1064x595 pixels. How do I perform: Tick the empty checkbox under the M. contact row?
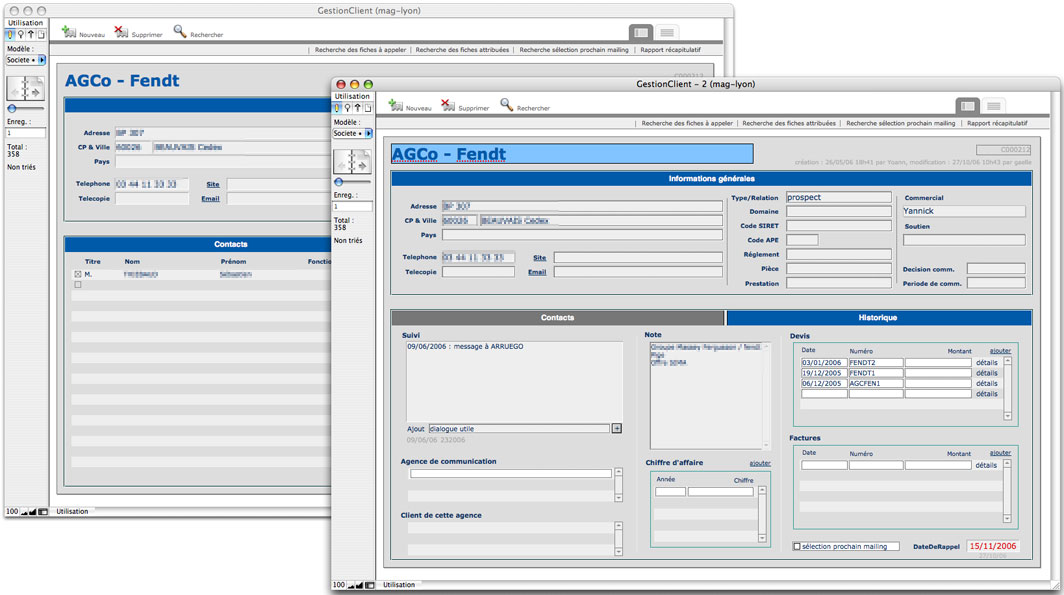pos(78,285)
